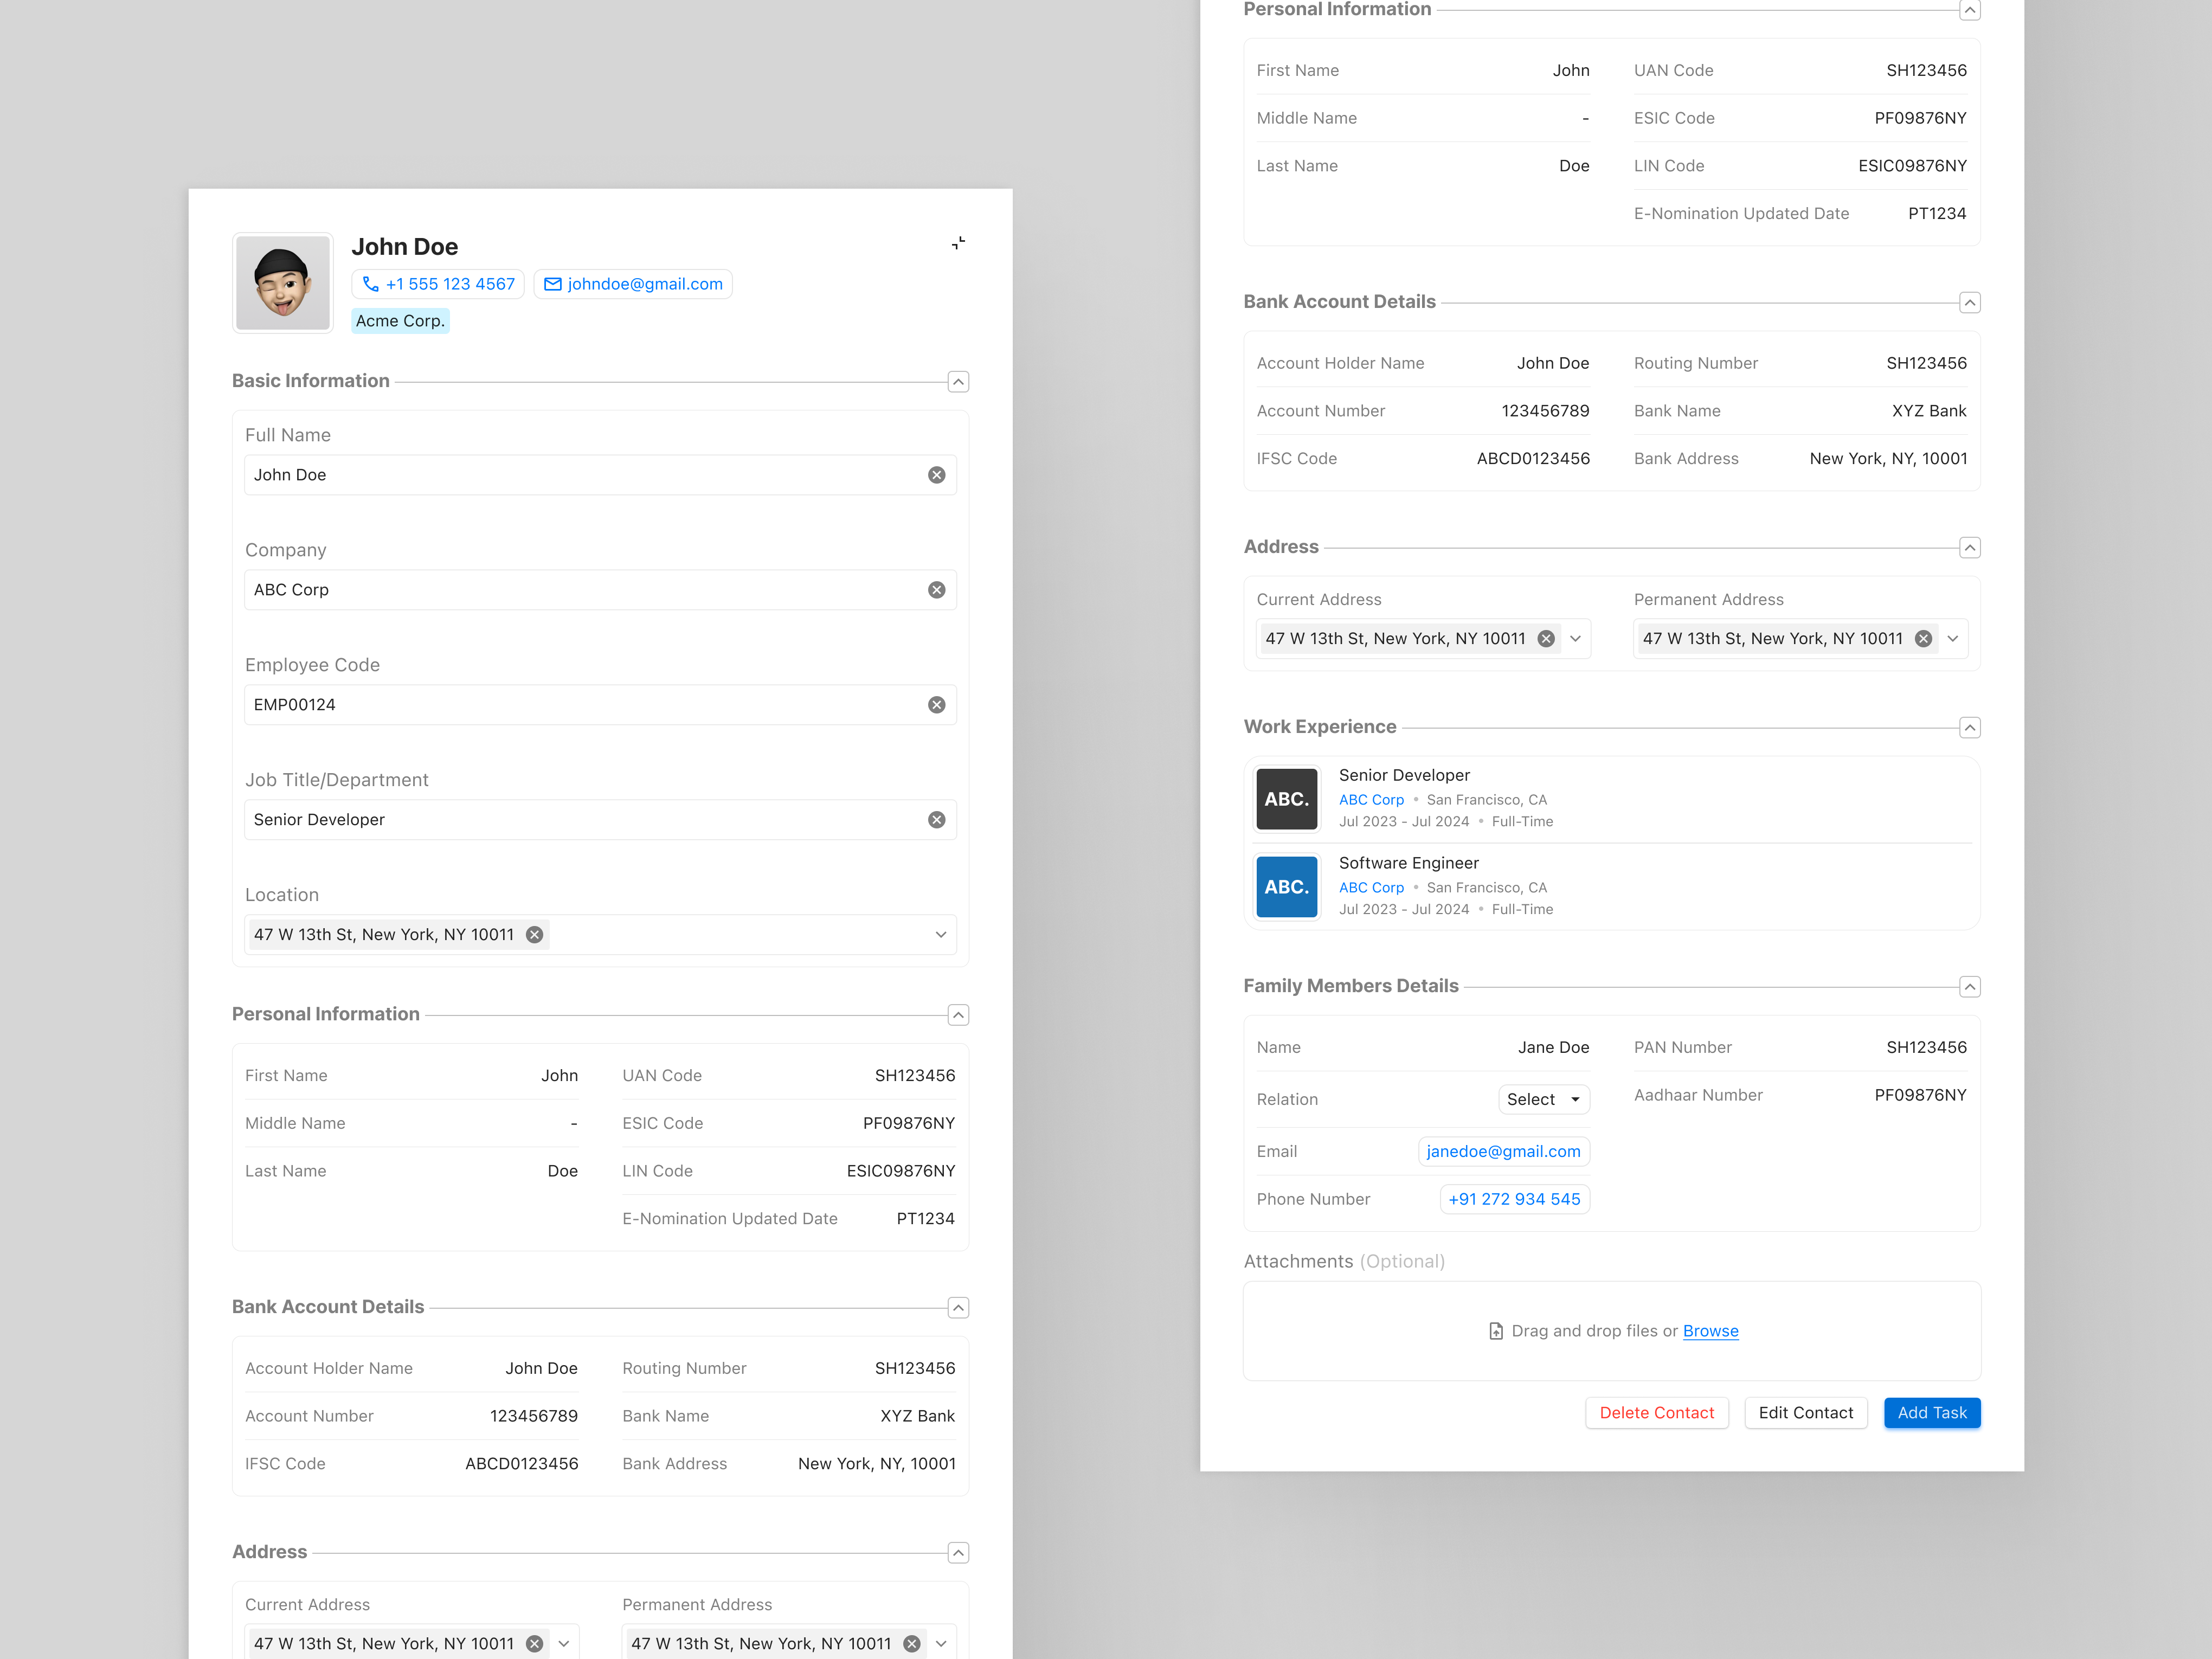Click the ABC logo beside Software Engineer entry
This screenshot has width=2212, height=1659.
tap(1286, 886)
